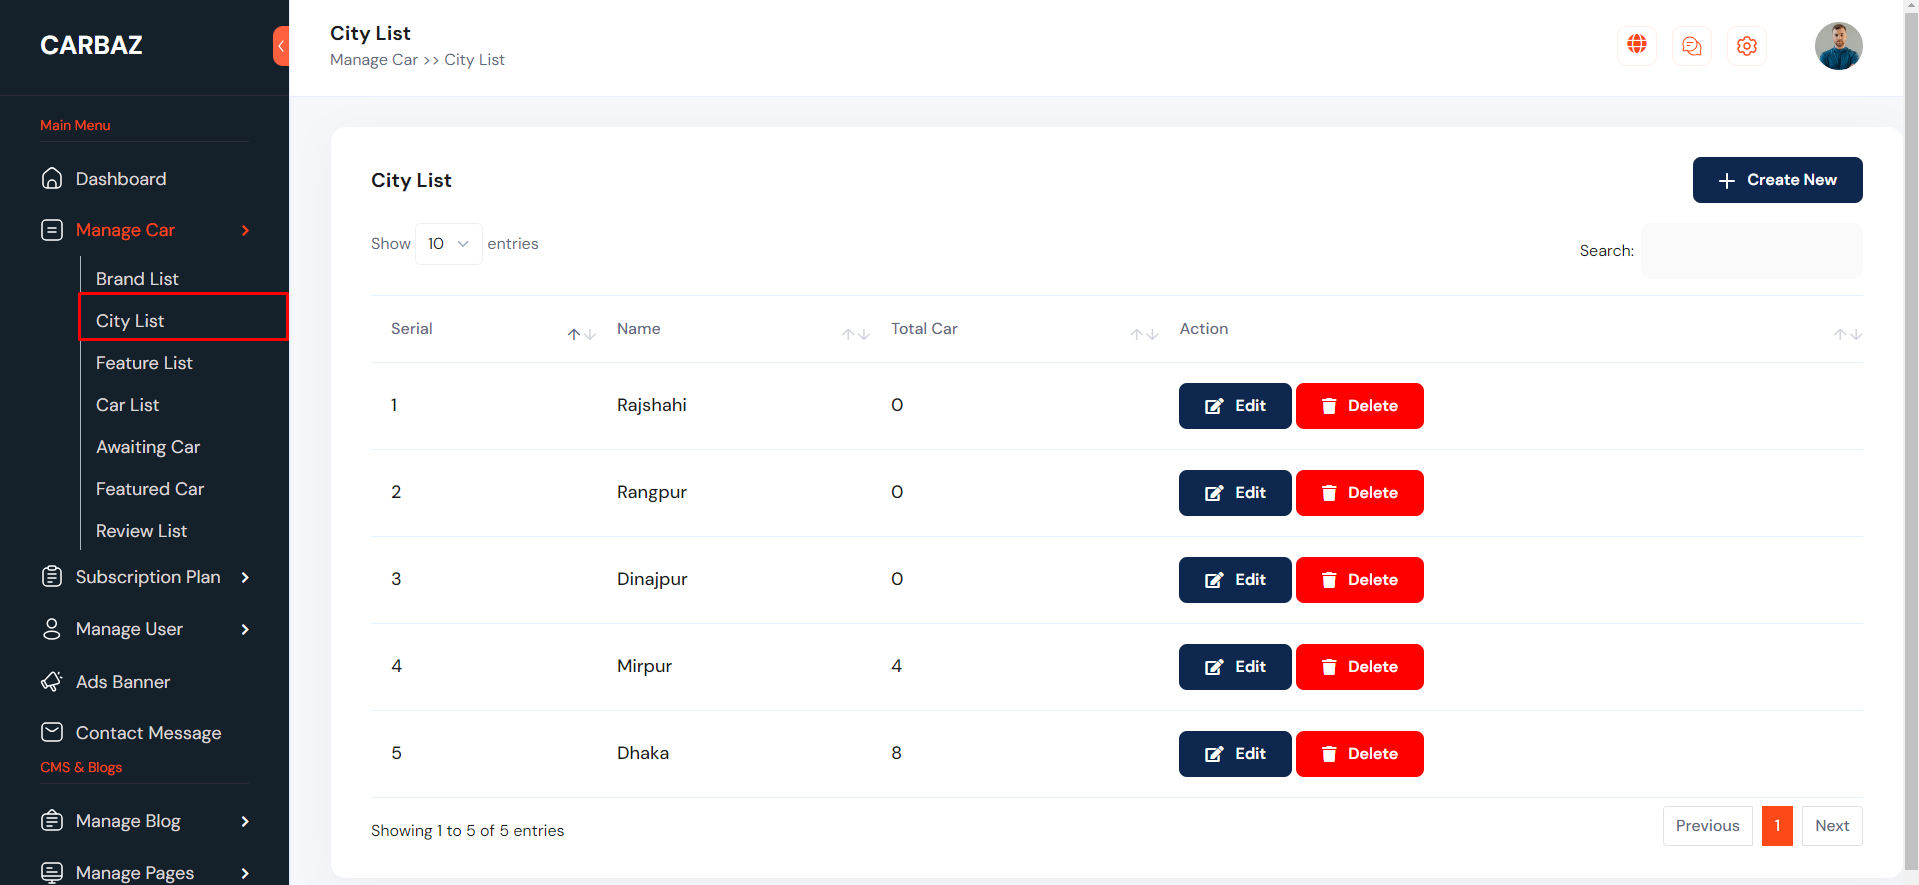This screenshot has height=885, width=1919.
Task: Click the globe language icon in header
Action: click(1636, 45)
